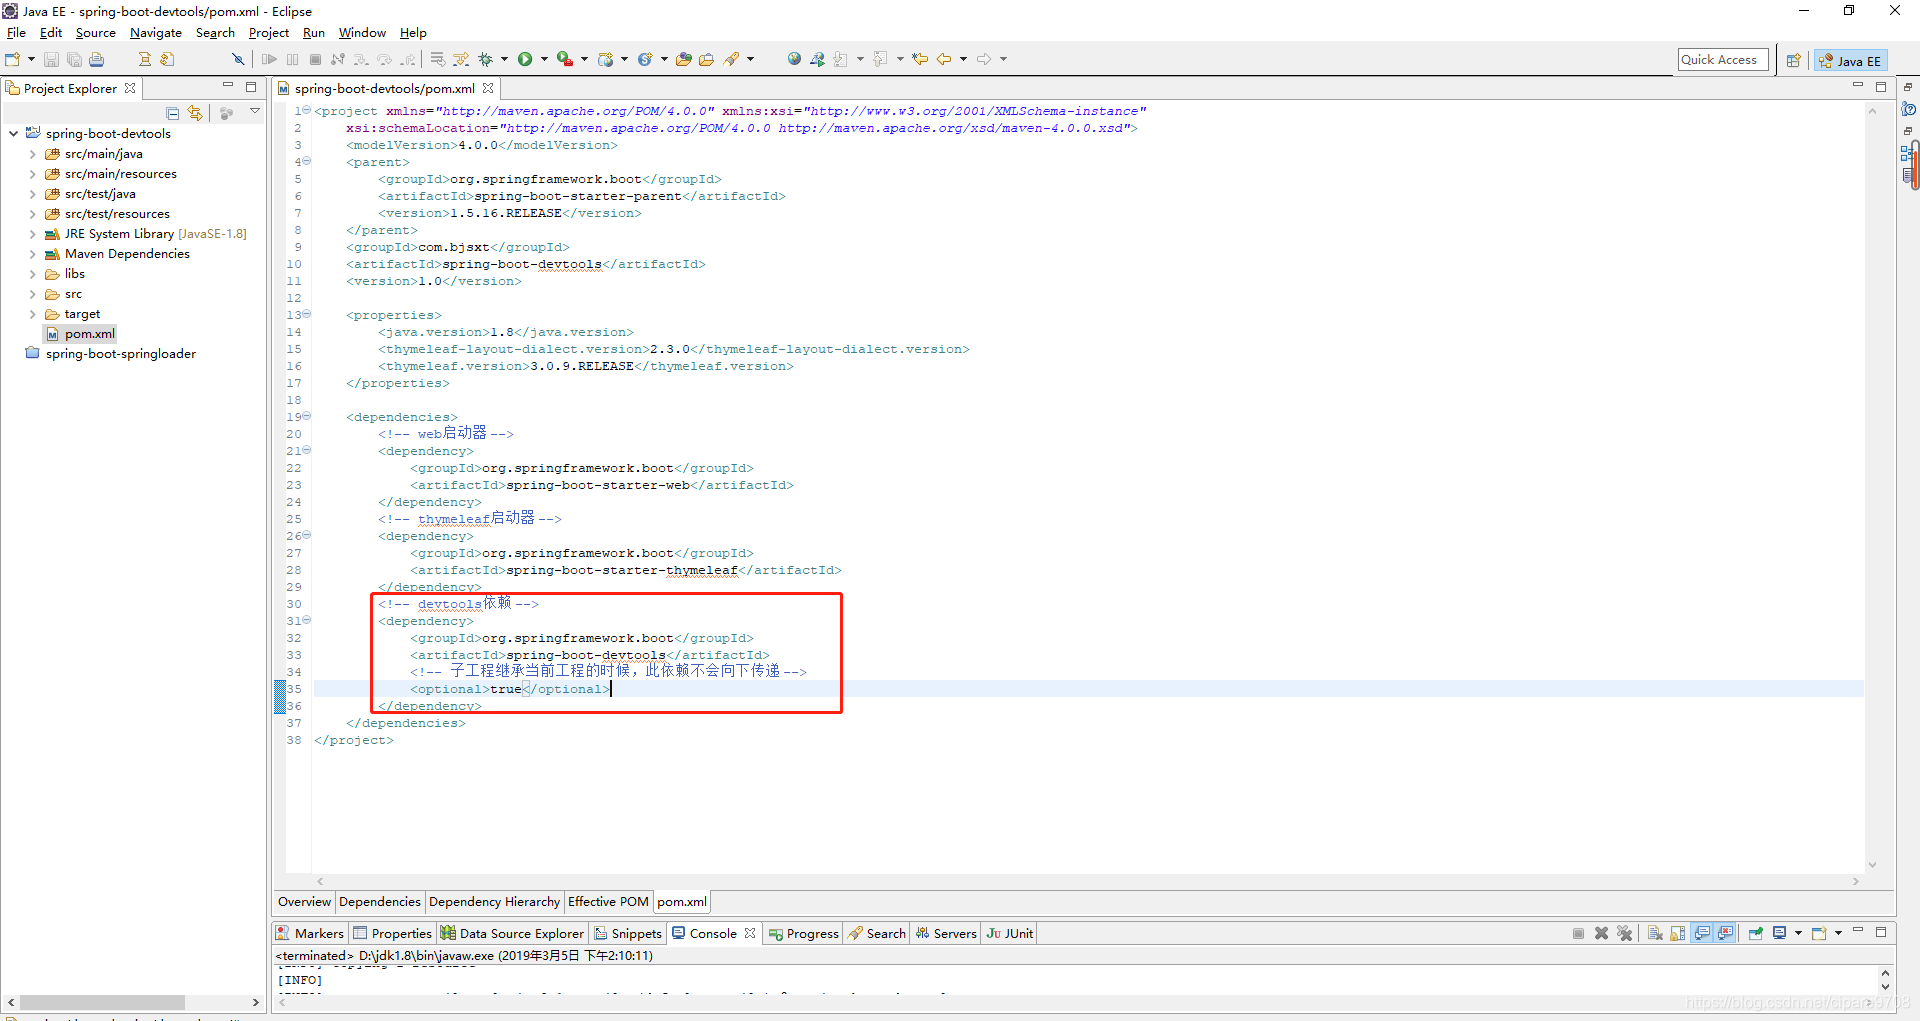Open the Servers view tab
The image size is (1920, 1021).
(946, 933)
